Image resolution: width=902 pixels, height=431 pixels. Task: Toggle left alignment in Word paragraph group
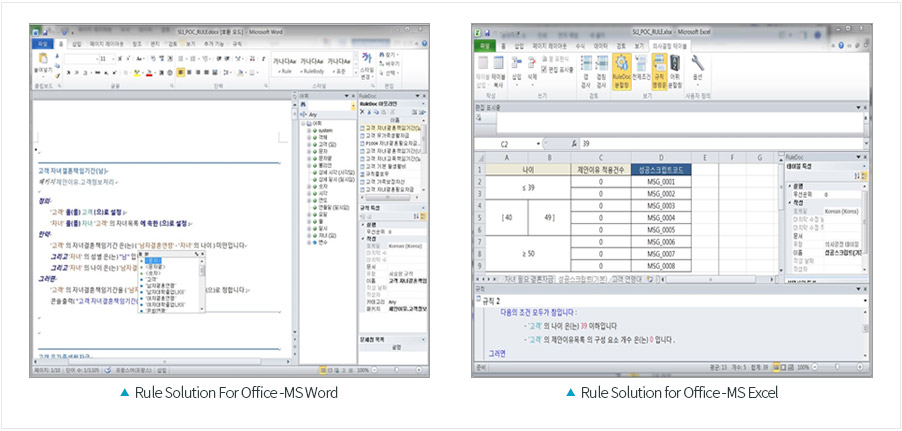coord(181,73)
